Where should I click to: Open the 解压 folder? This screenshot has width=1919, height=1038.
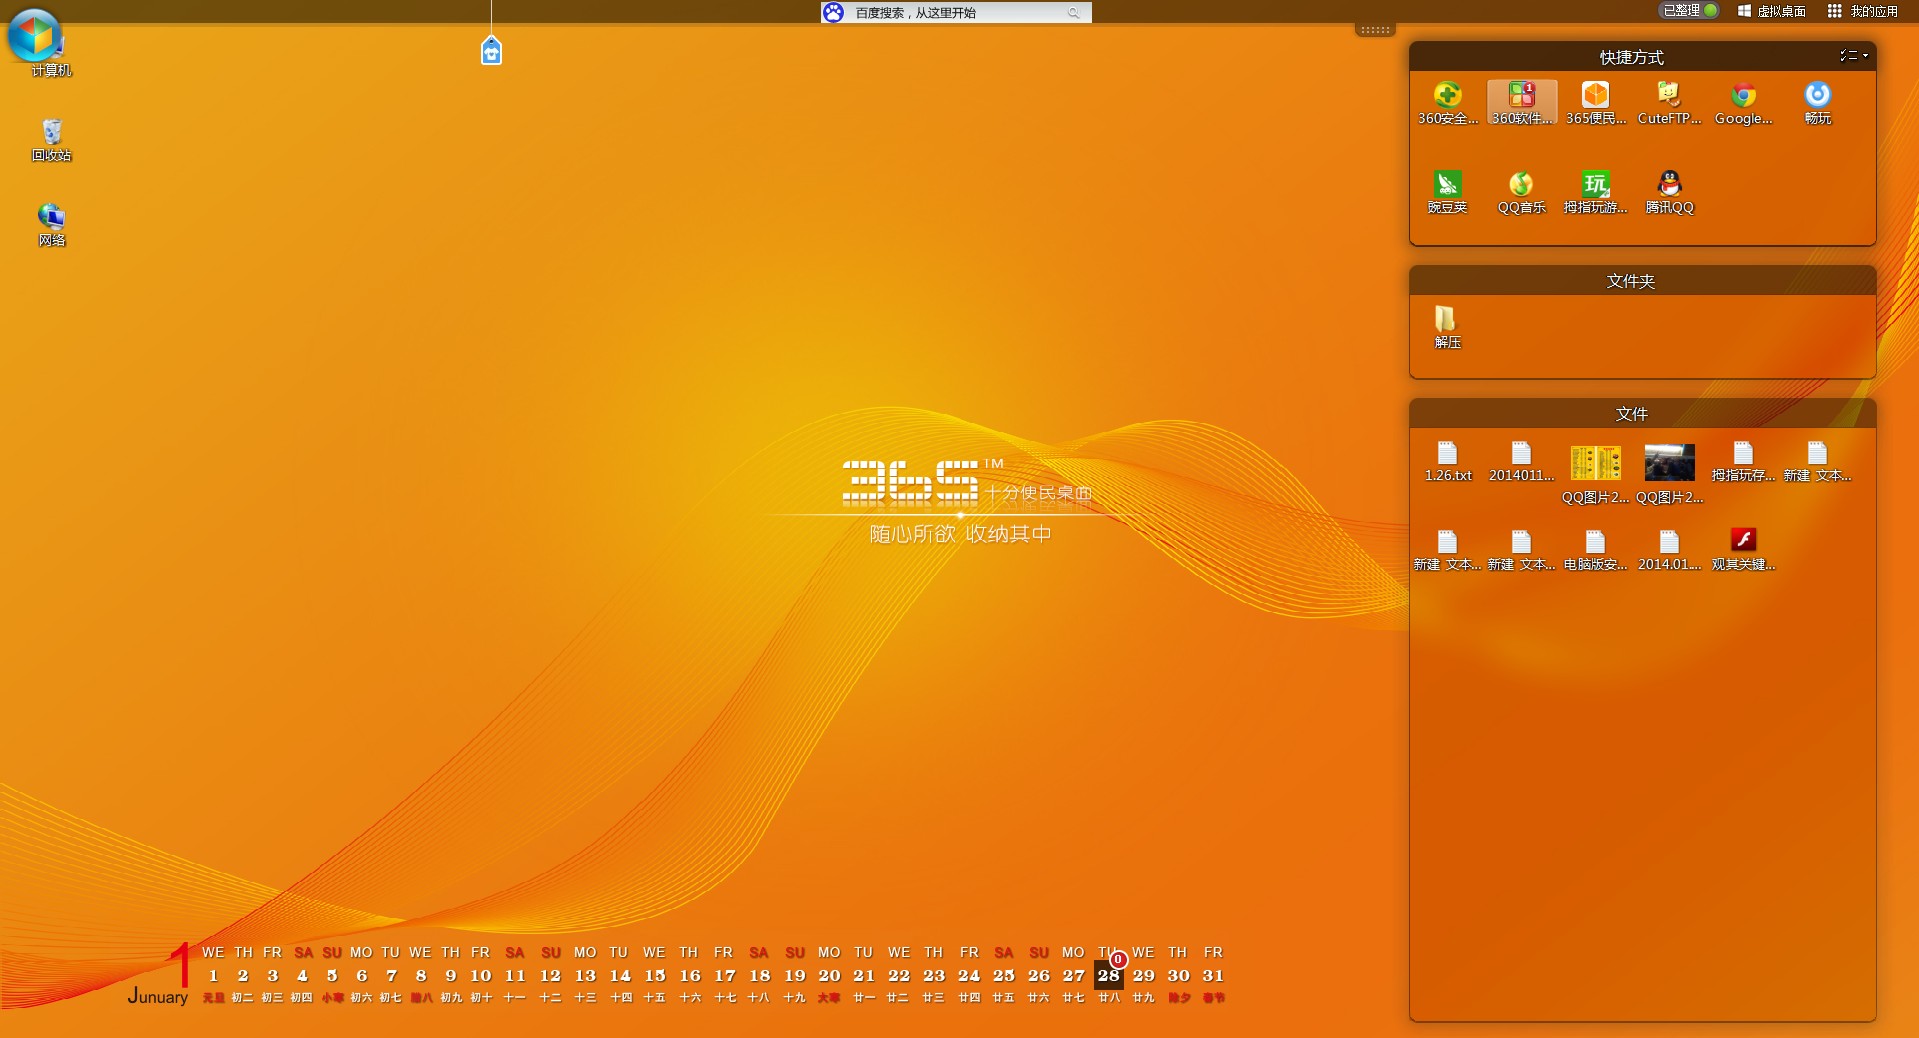coord(1447,327)
